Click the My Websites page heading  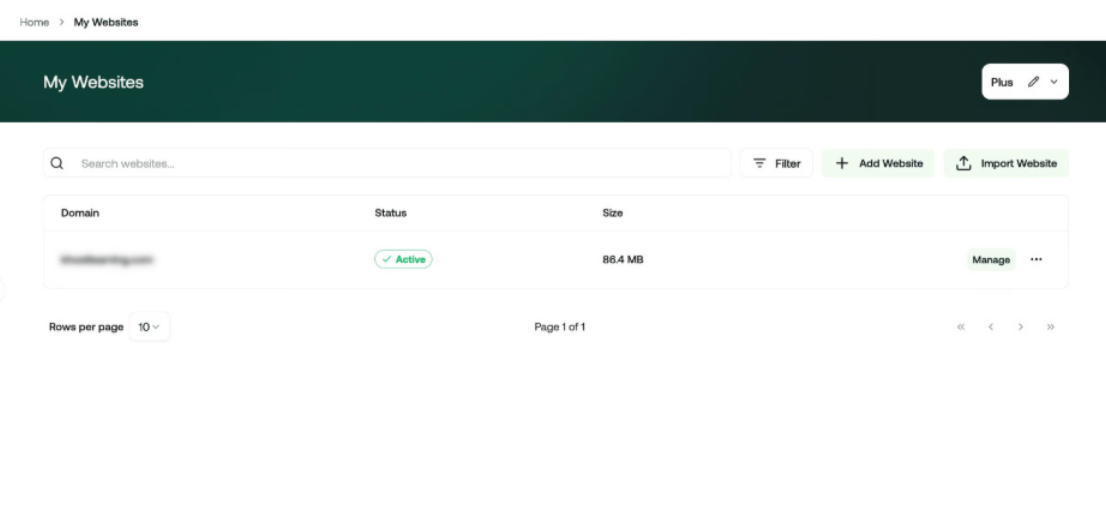93,82
